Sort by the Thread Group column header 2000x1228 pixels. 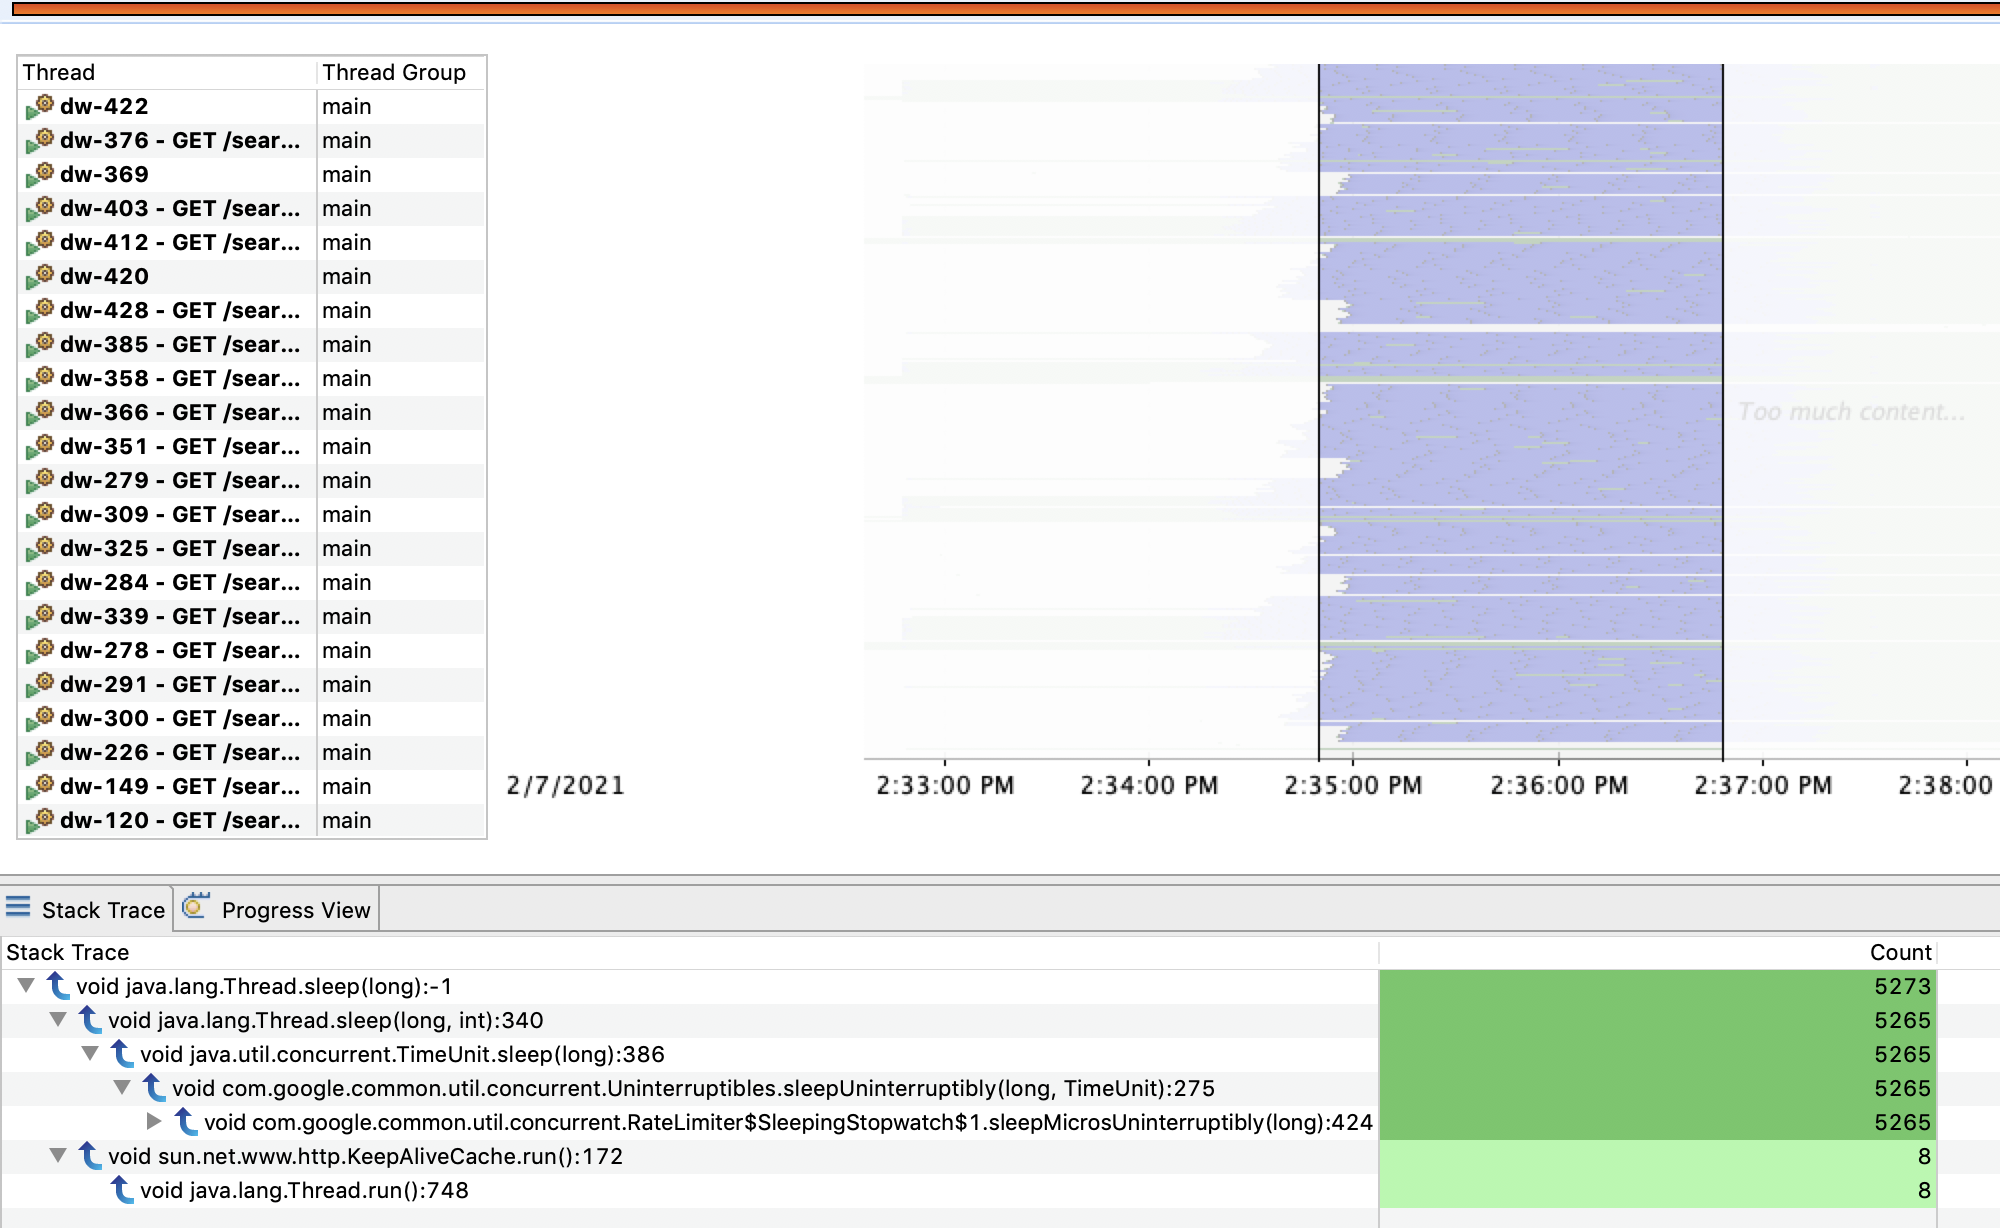[401, 72]
